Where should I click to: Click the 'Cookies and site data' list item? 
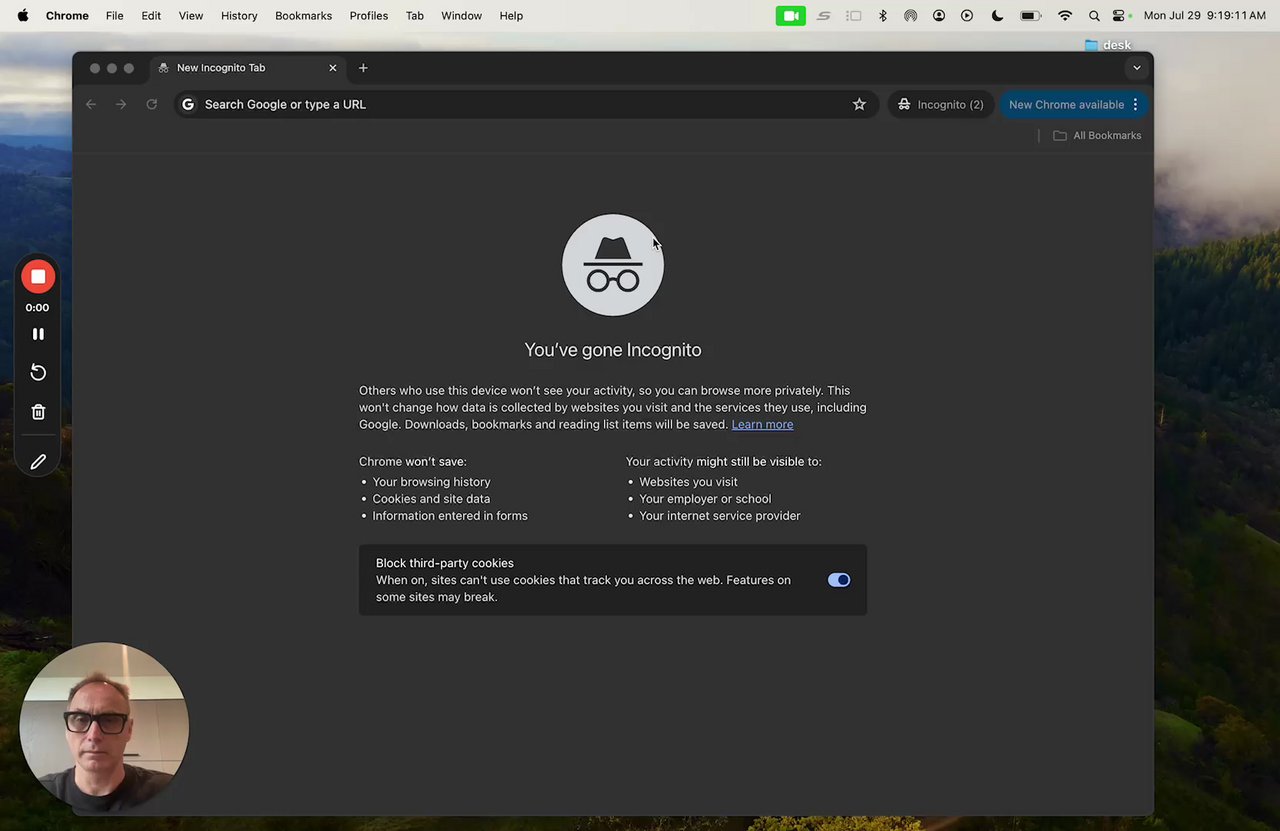431,499
